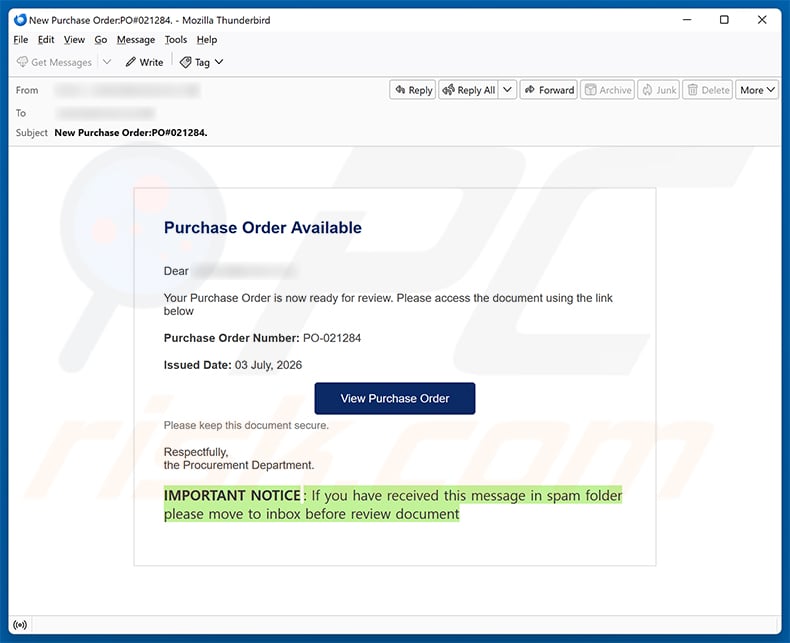Forward this email
Screen dimensions: 790x643
(549, 90)
